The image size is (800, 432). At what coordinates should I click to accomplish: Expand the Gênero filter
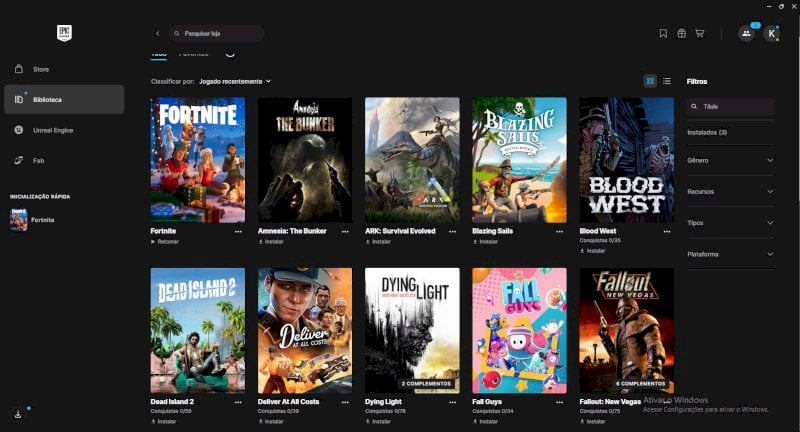(x=731, y=160)
